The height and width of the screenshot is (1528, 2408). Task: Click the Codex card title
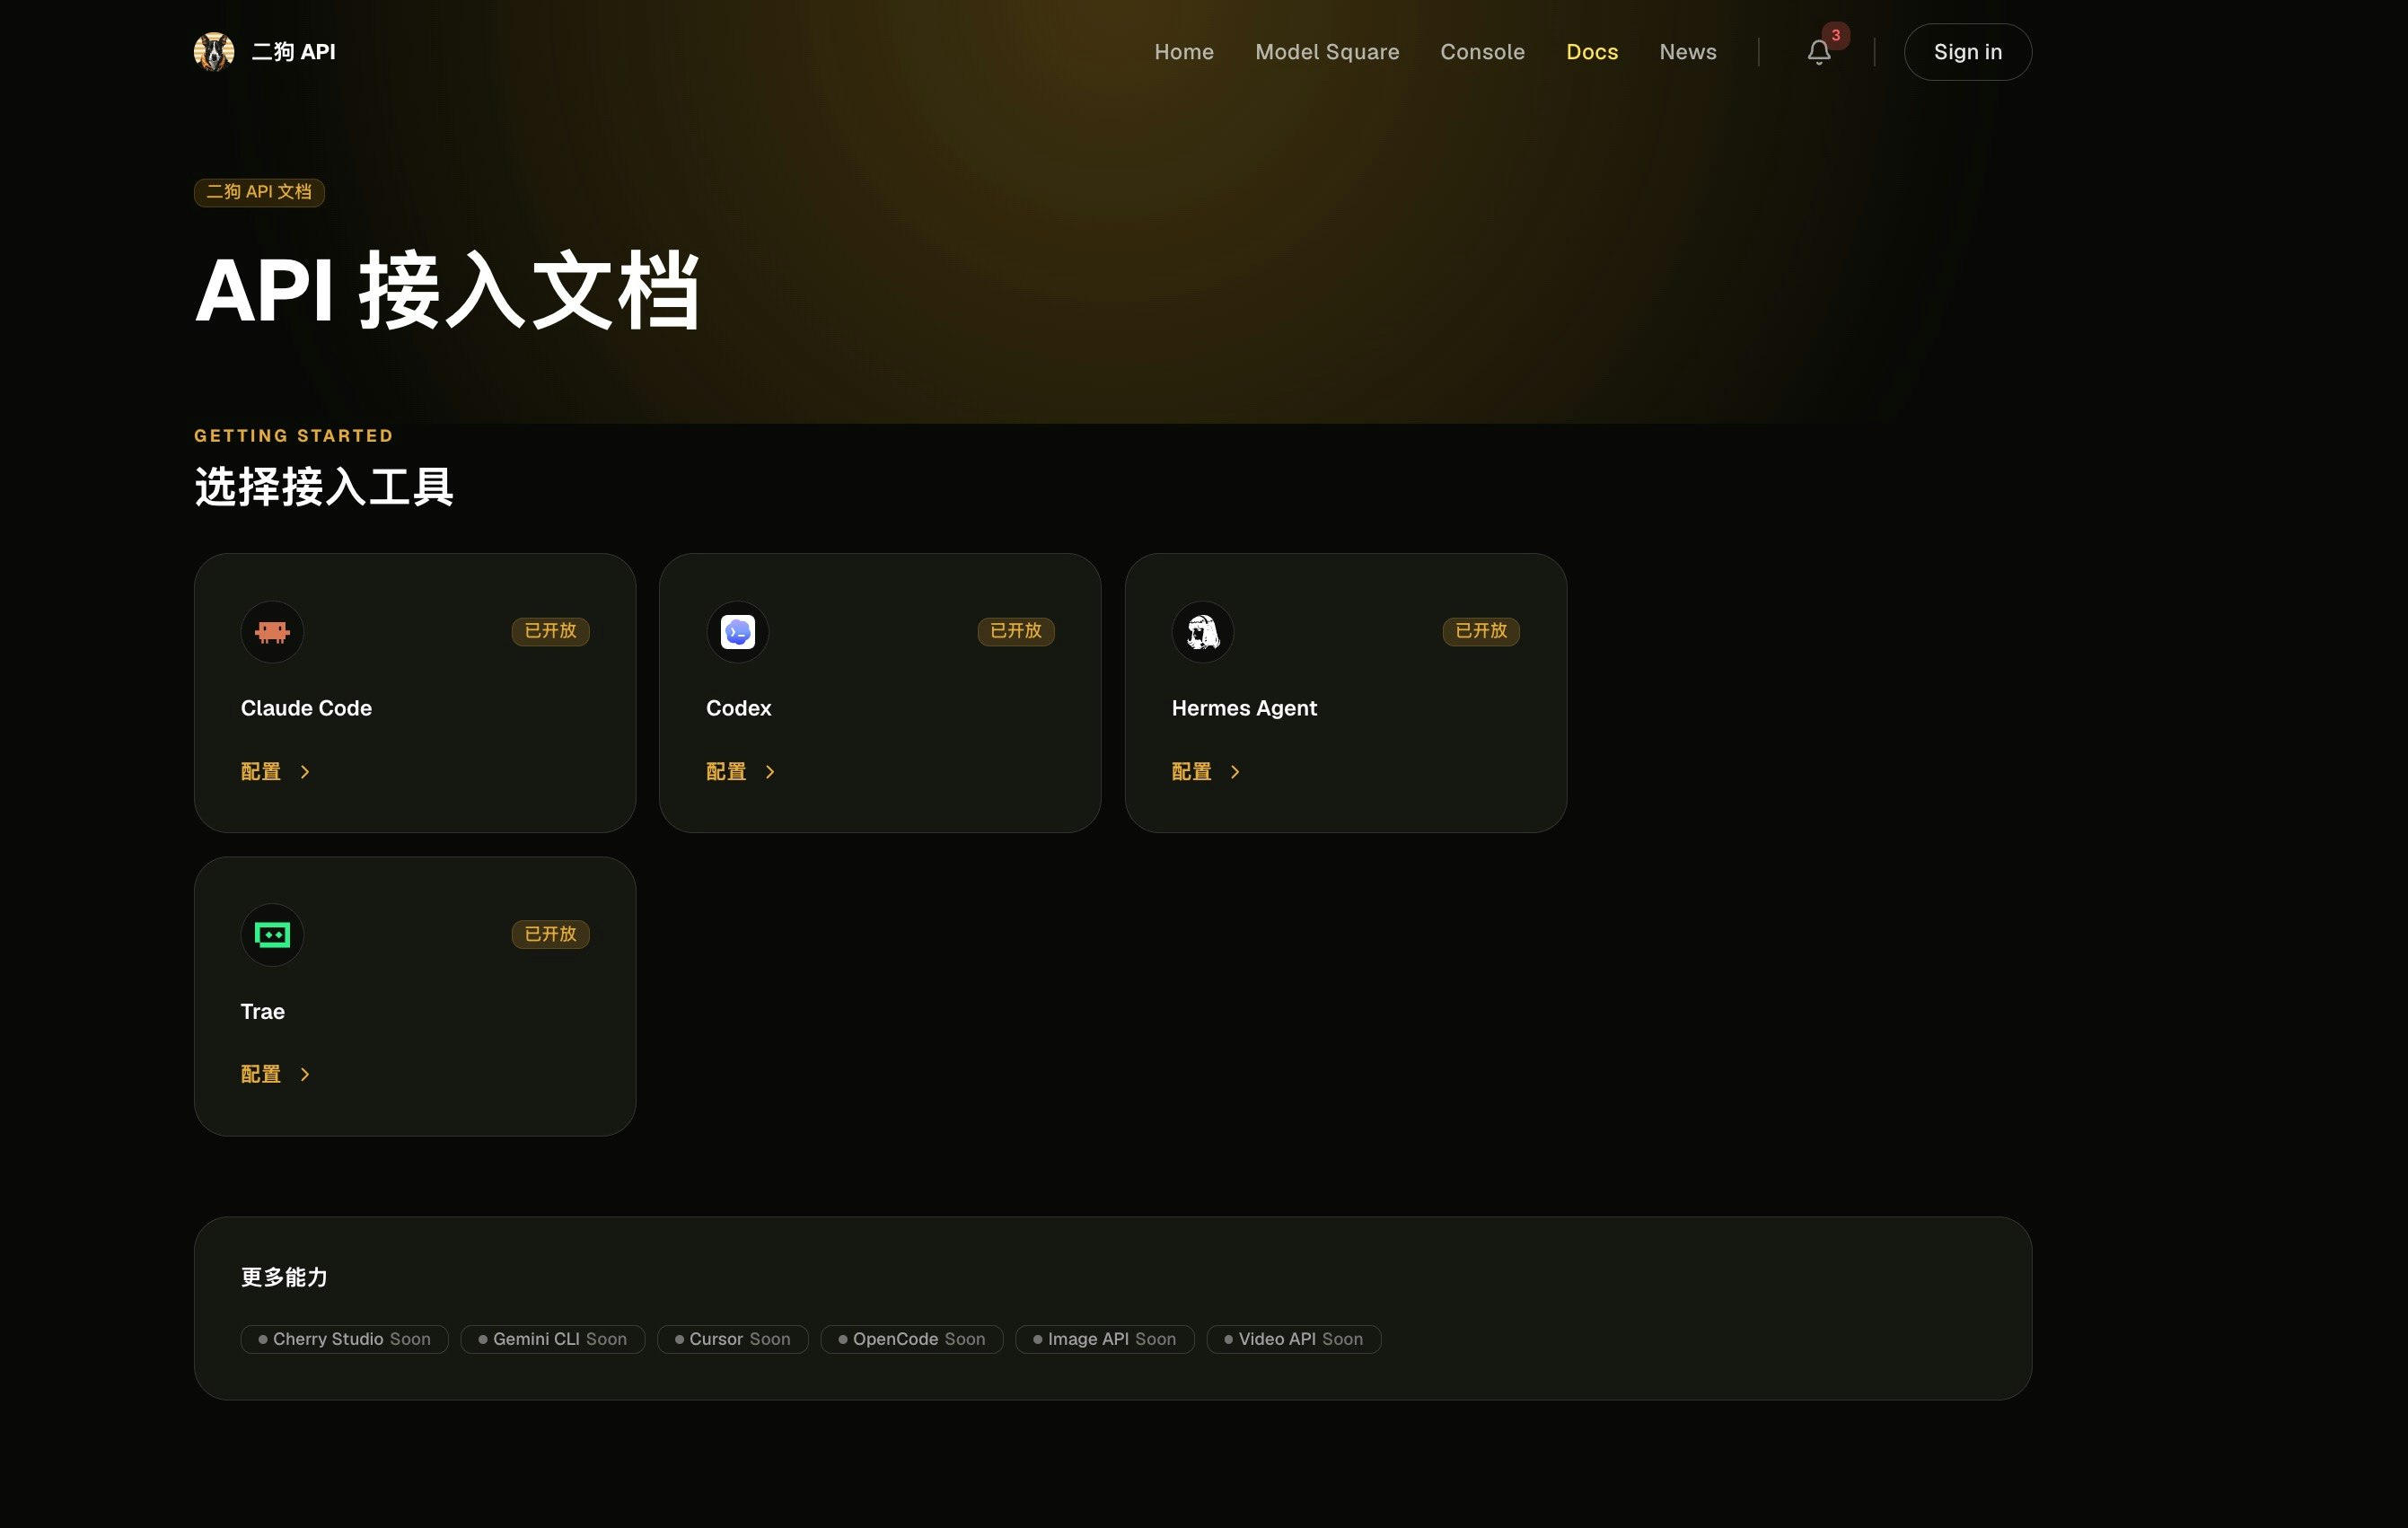738,709
